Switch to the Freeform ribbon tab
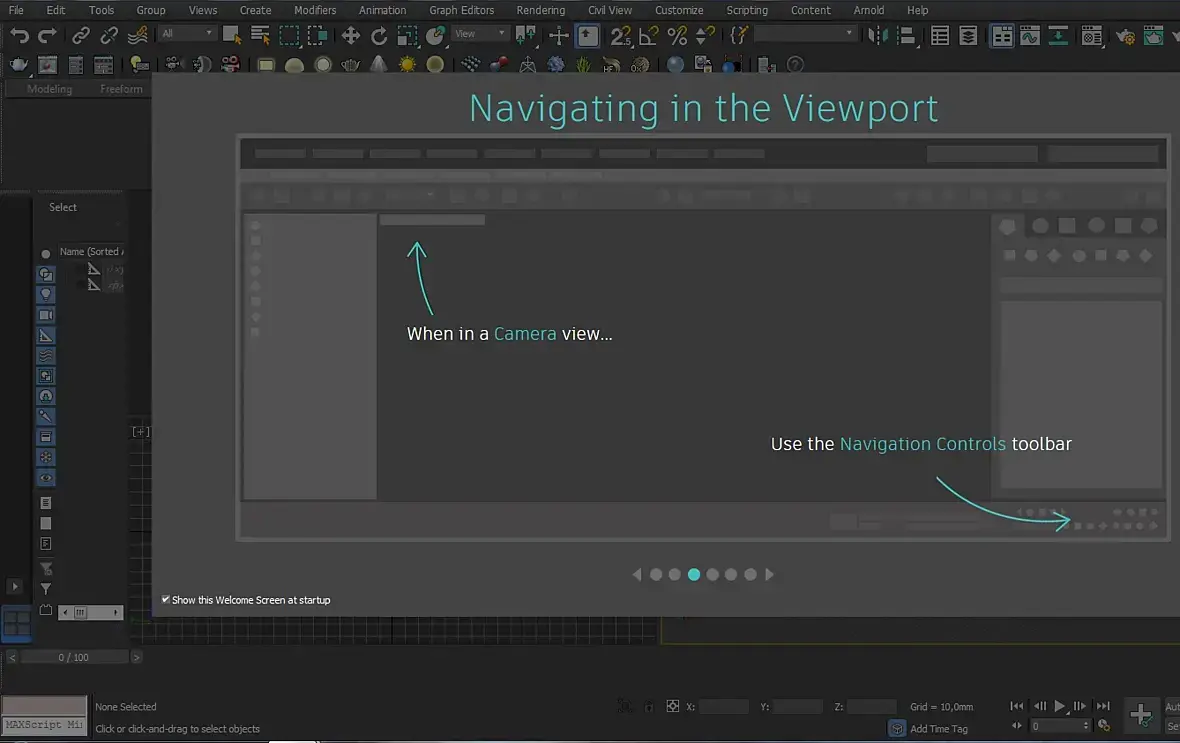Image resolution: width=1180 pixels, height=743 pixels. pos(121,89)
